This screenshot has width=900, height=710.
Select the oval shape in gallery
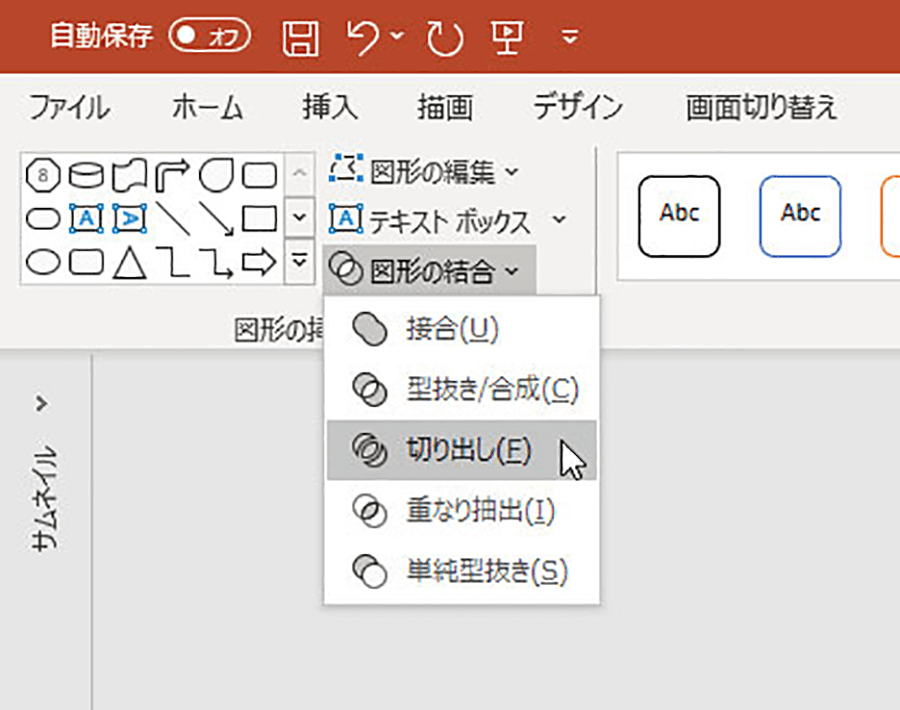[x=43, y=262]
